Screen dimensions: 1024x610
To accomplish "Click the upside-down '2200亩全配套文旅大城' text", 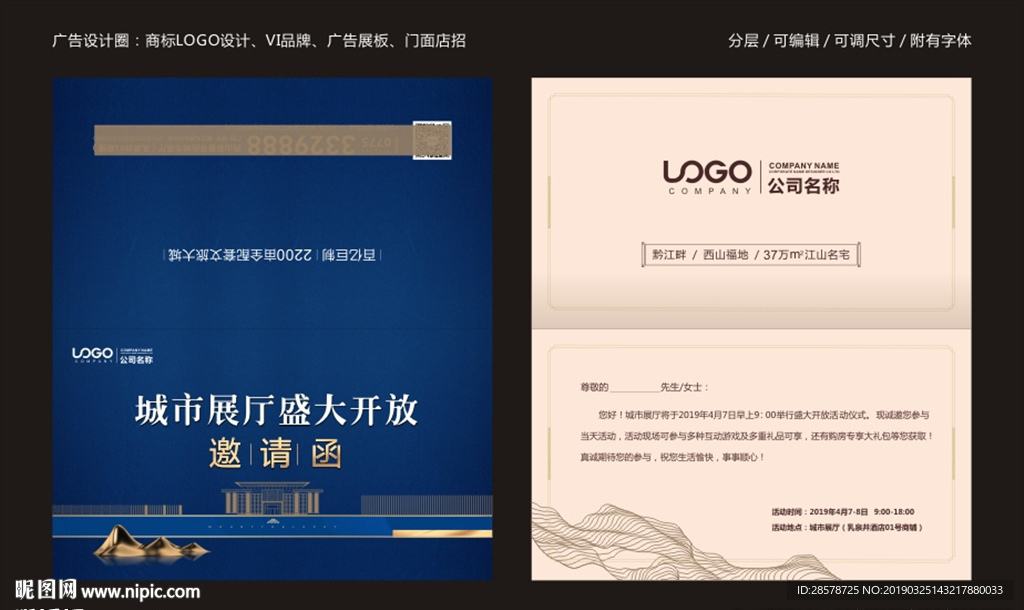I will point(240,255).
